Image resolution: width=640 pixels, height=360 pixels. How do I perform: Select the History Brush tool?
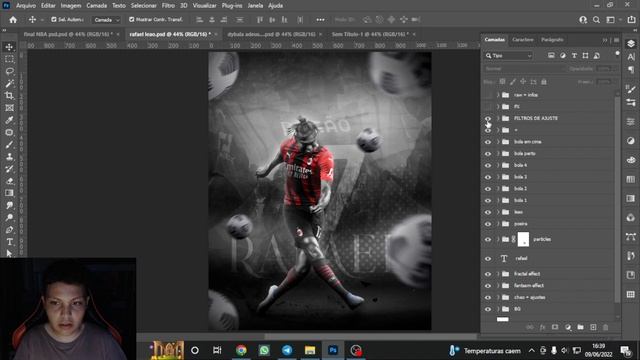(x=9, y=169)
